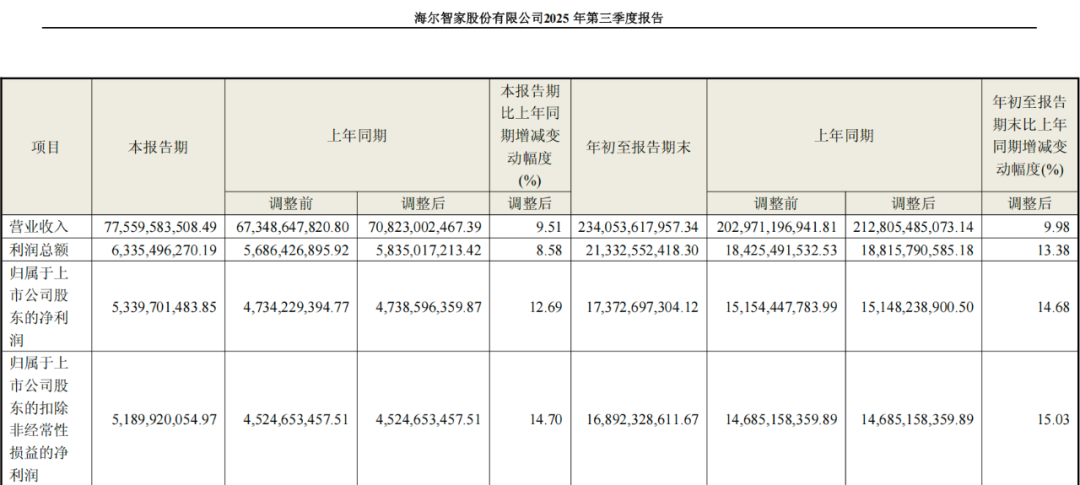Viewport: 1080px width, 485px height.
Task: Click the 本报告期比上年同期增减变动幅度 header cell
Action: click(529, 135)
